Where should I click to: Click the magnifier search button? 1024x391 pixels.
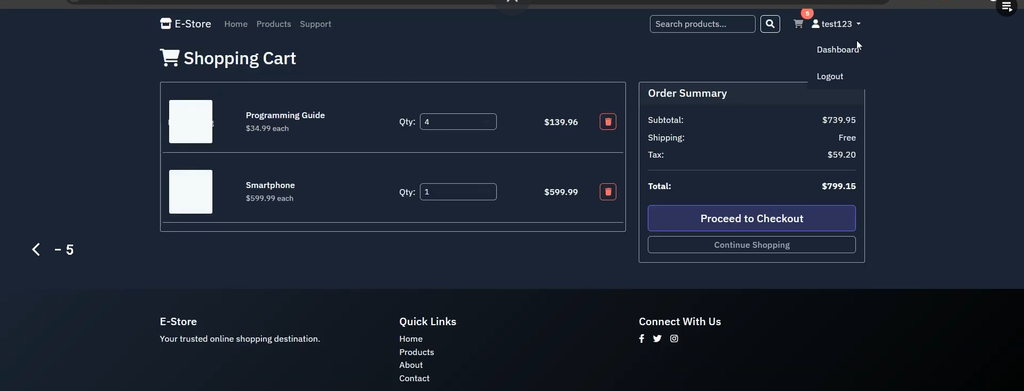point(770,24)
